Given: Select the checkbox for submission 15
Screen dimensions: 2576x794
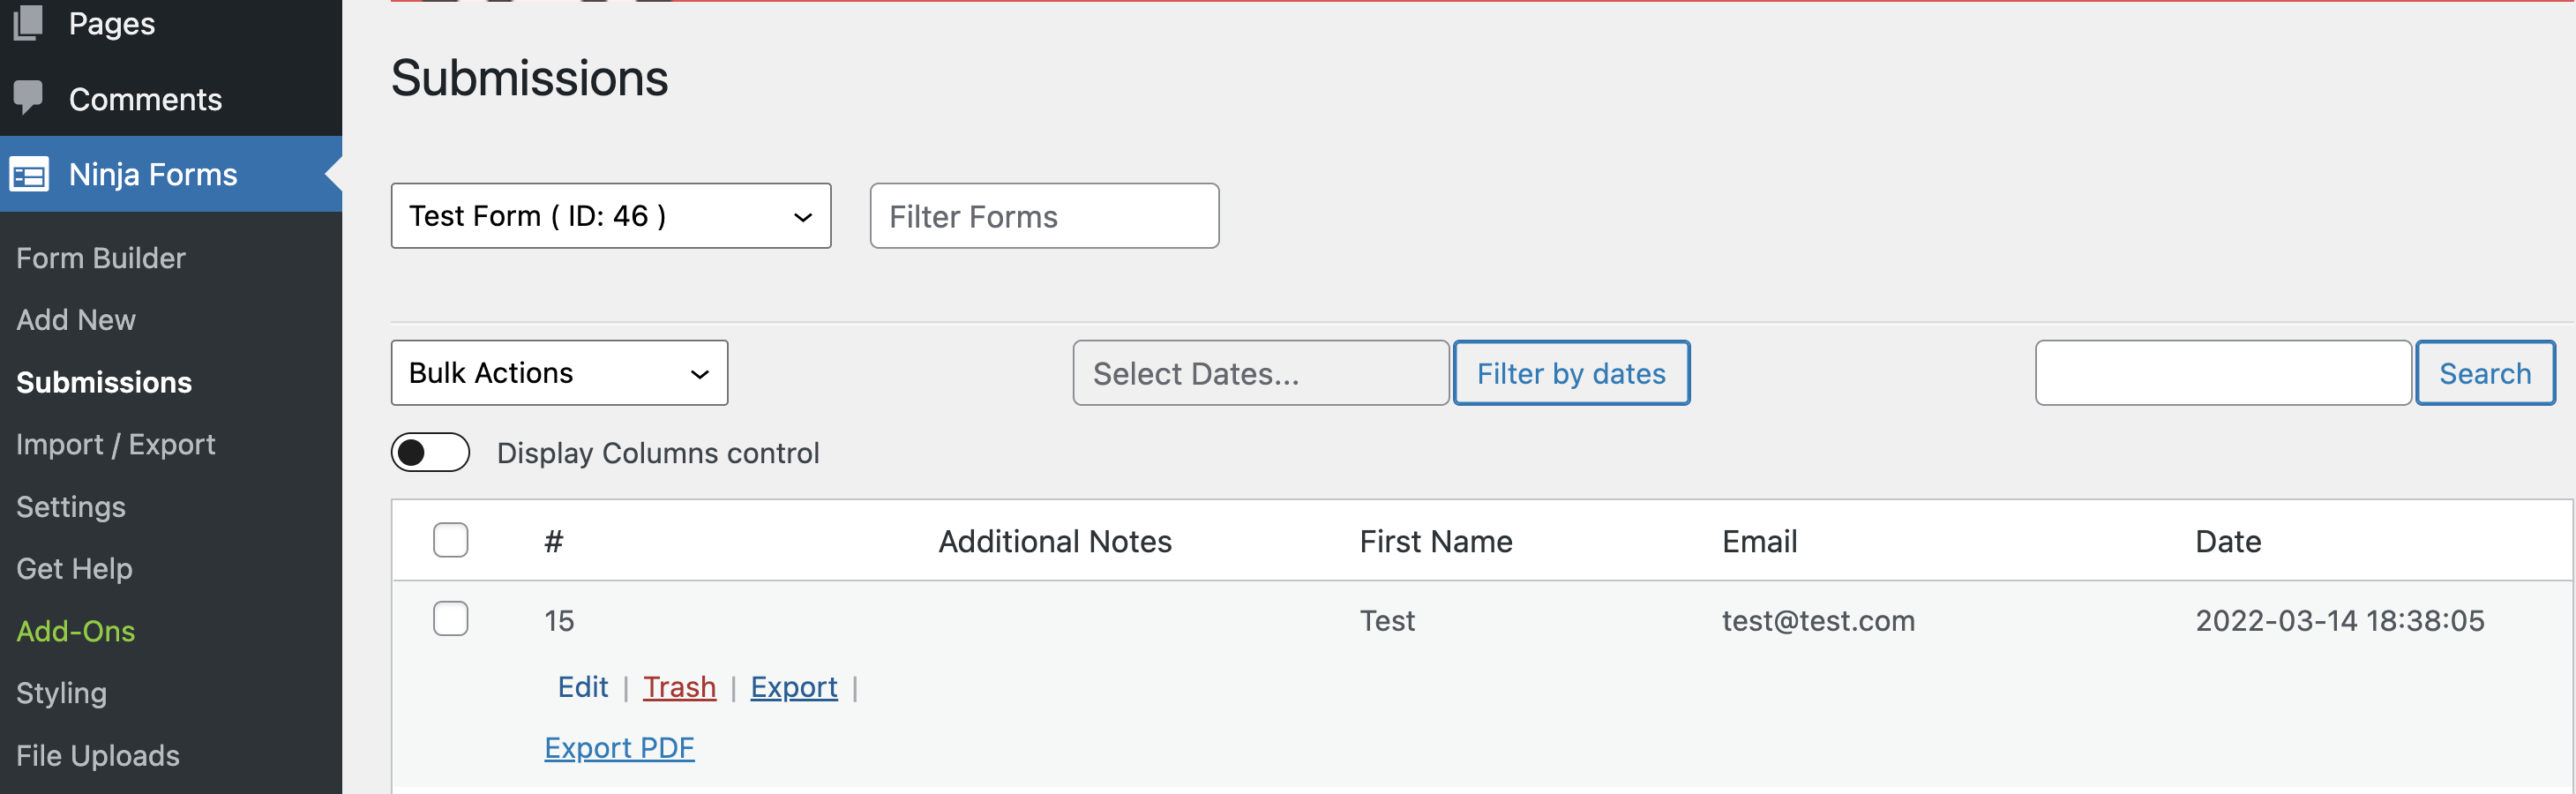Looking at the screenshot, I should tap(450, 619).
